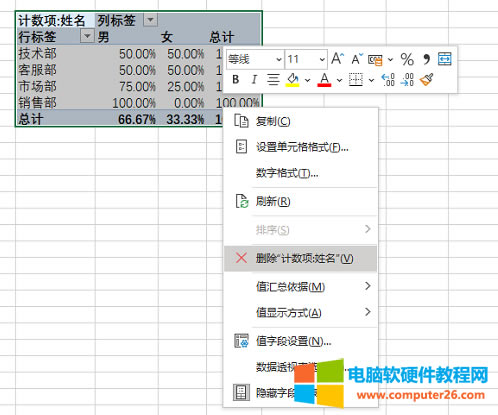This screenshot has height=415, width=498.
Task: Click Format Painter brush icon
Action: pos(427,80)
